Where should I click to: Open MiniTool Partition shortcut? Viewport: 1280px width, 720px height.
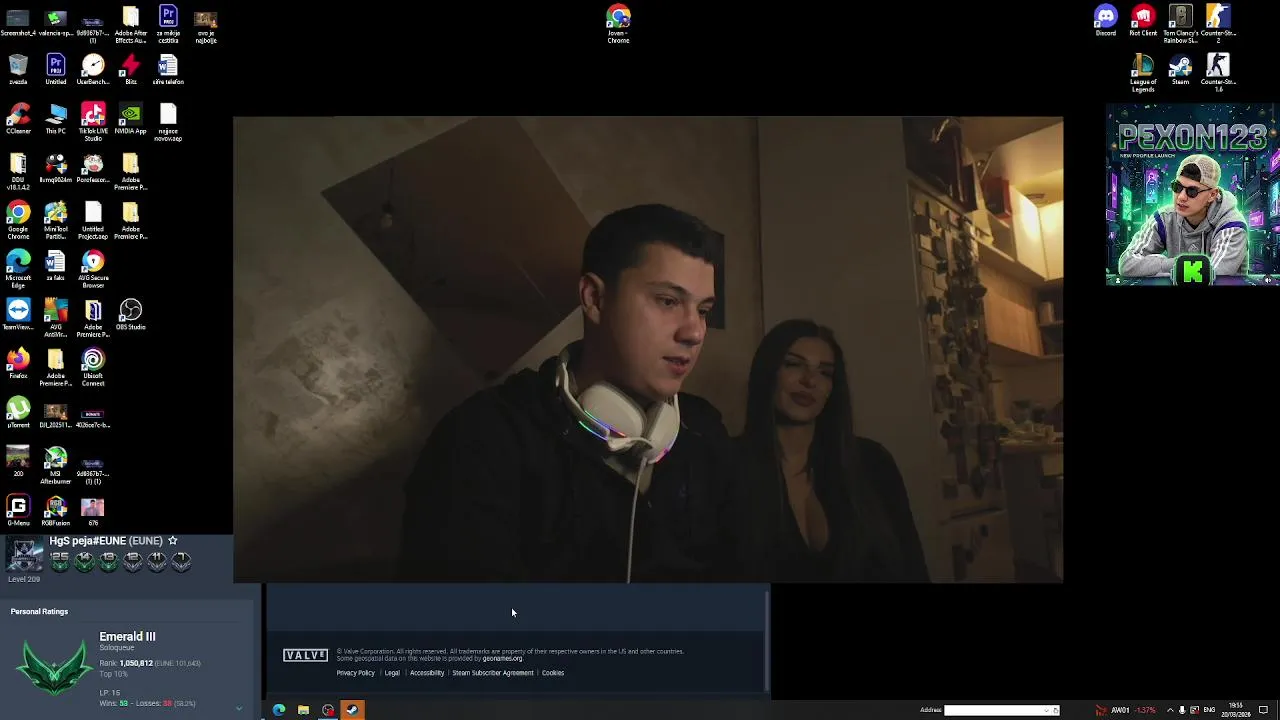55,220
